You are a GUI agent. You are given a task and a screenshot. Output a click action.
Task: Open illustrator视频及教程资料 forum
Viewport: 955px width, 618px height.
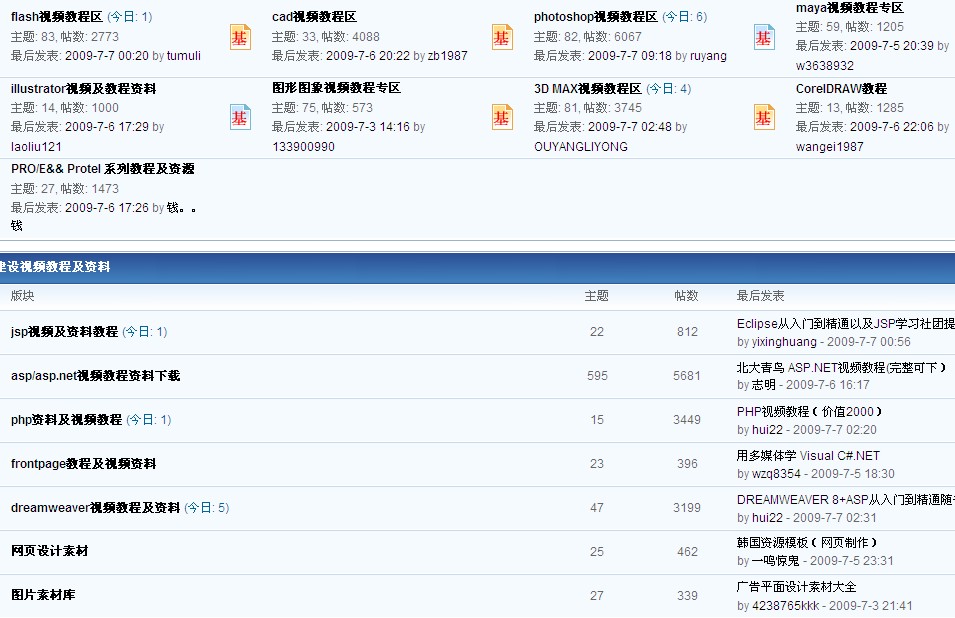pyautogui.click(x=83, y=89)
